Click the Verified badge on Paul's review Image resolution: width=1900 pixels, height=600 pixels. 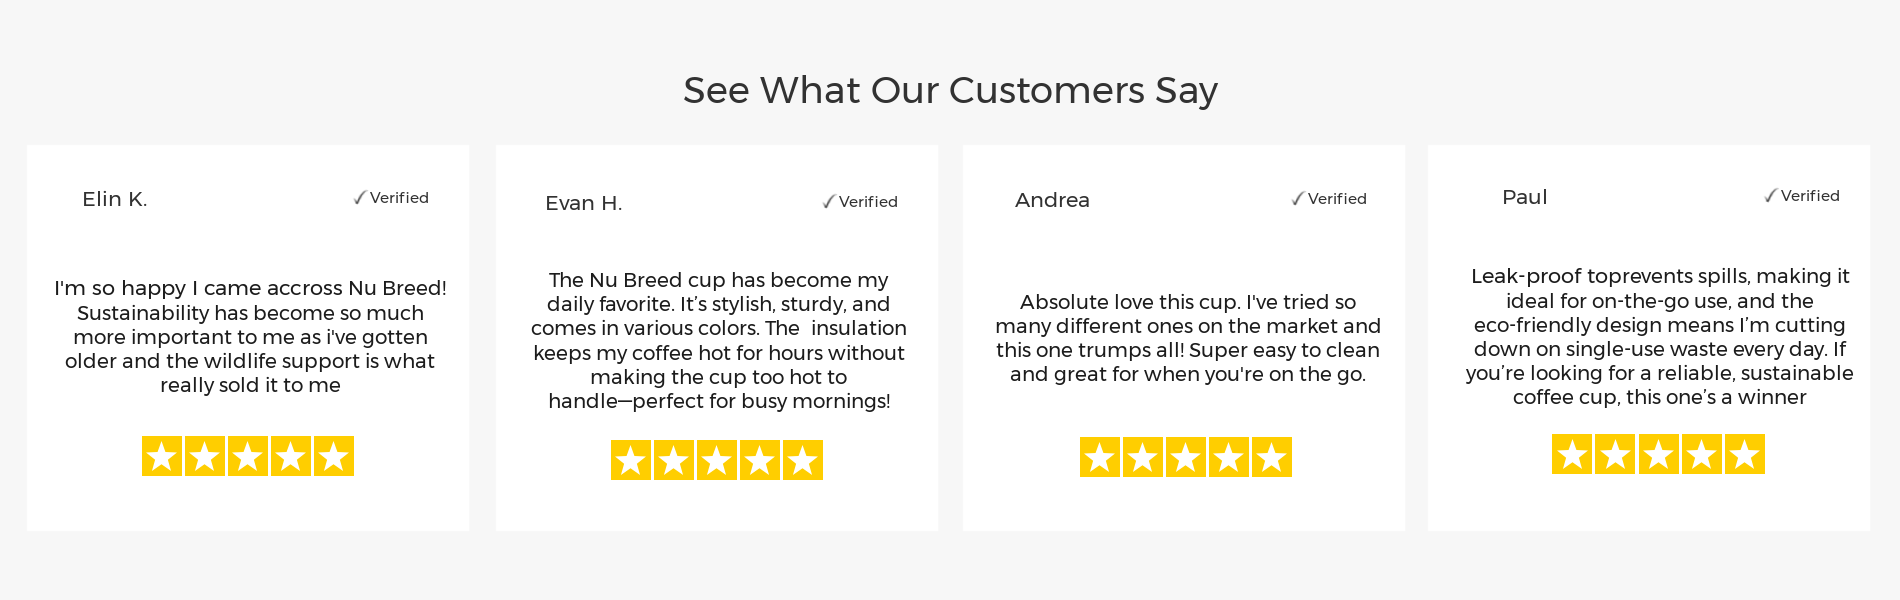[x=1802, y=196]
